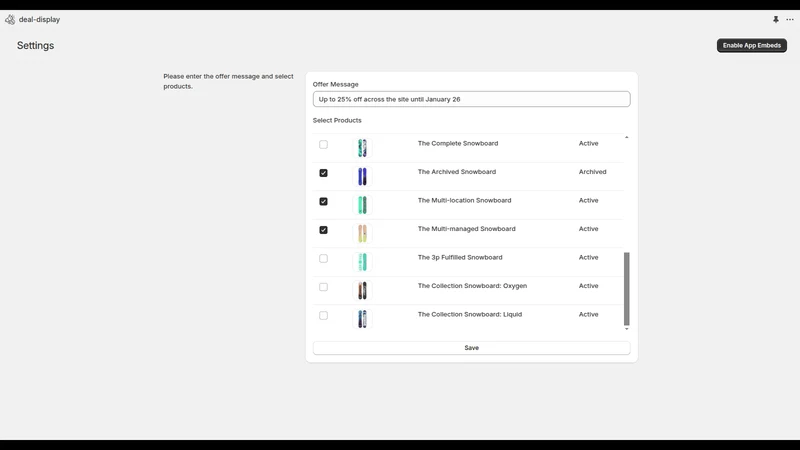
Task: Check The 3p Fulfilled Snowboard checkbox
Action: [323, 259]
